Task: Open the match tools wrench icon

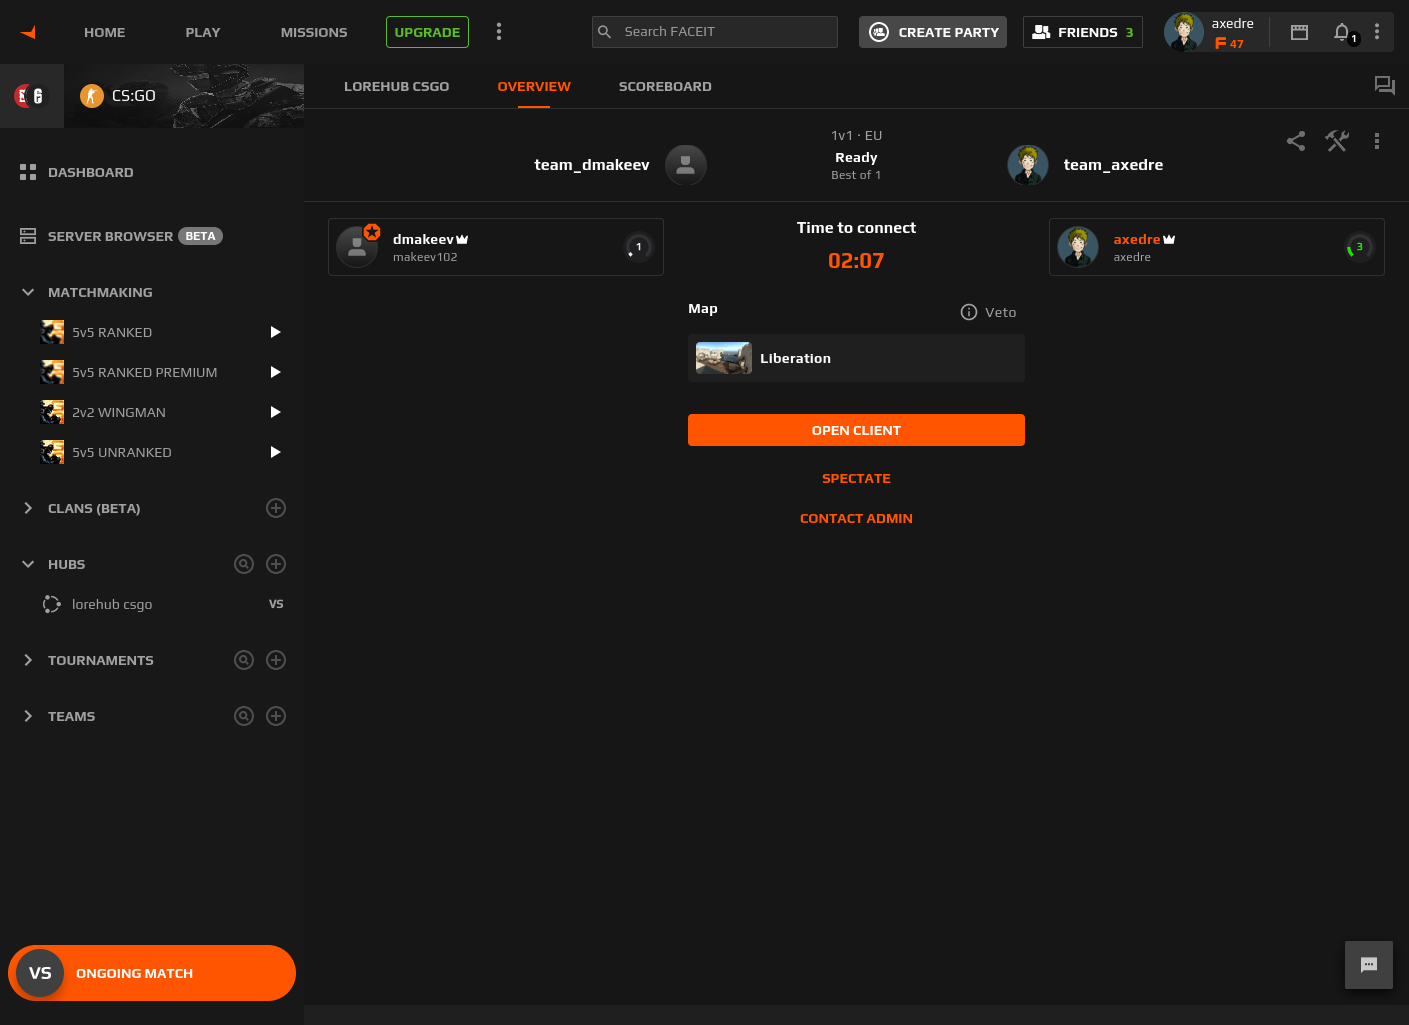Action: (x=1337, y=141)
